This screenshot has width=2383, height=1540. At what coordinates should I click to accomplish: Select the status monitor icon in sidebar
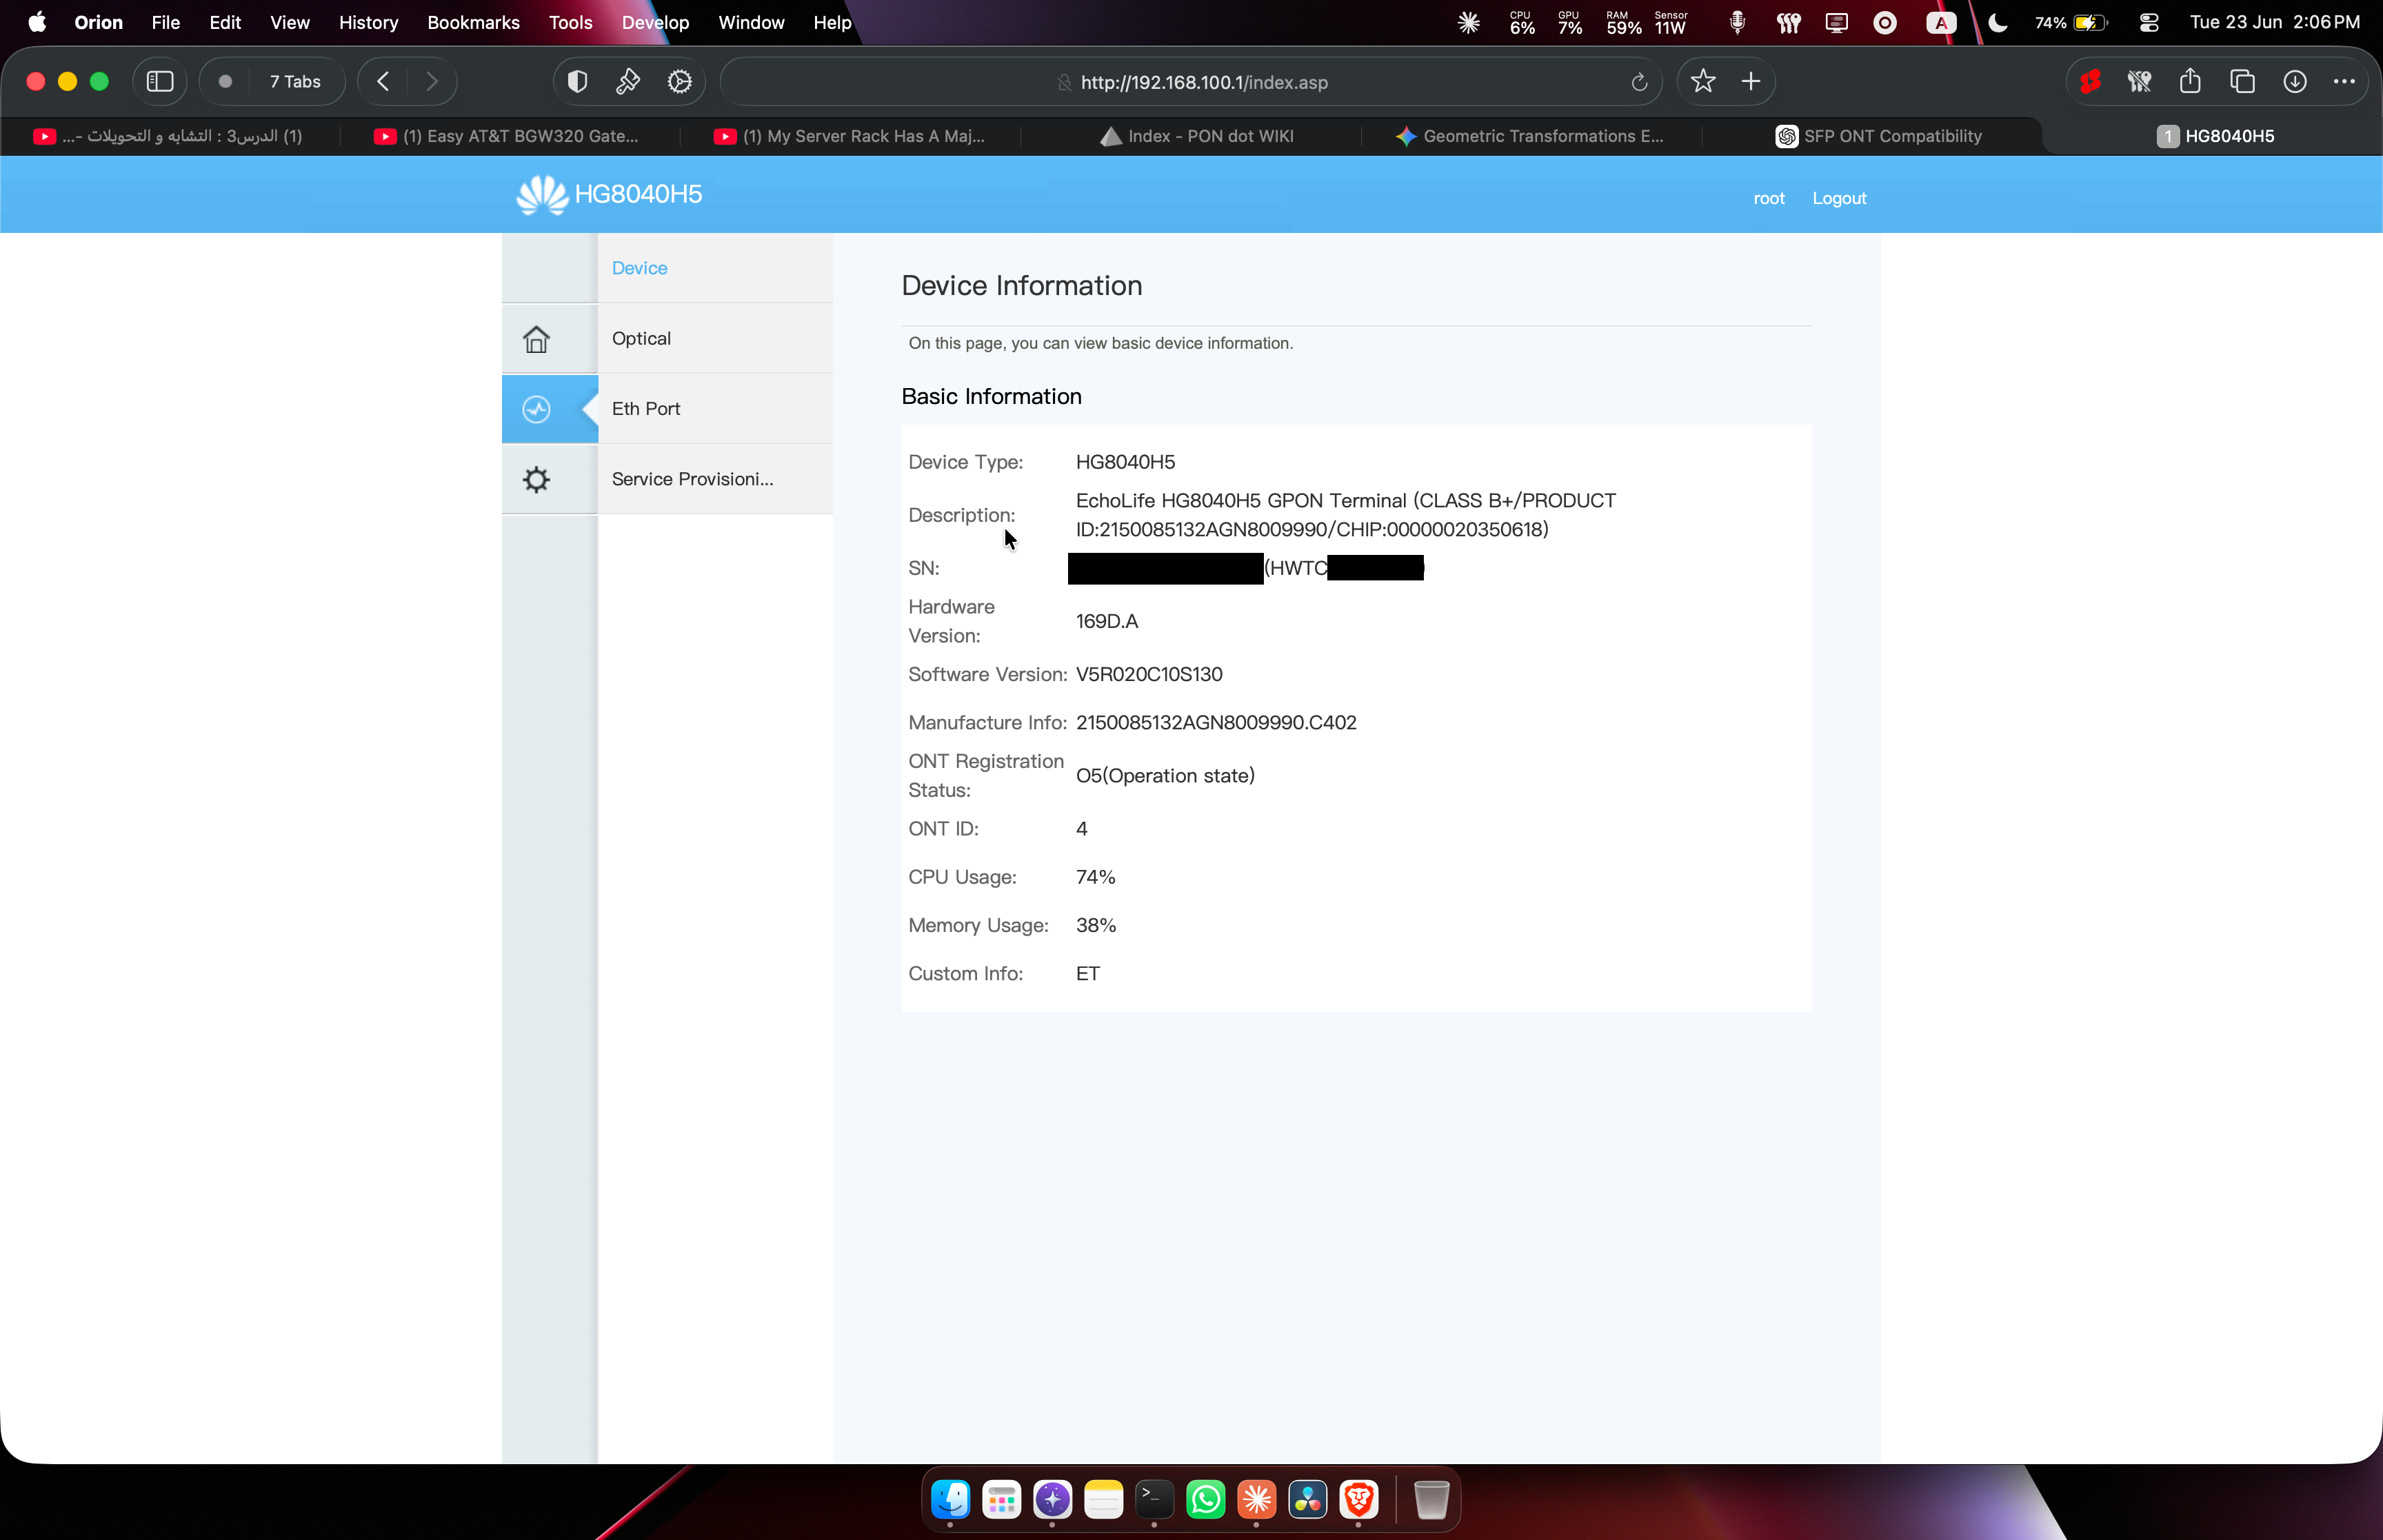(536, 409)
